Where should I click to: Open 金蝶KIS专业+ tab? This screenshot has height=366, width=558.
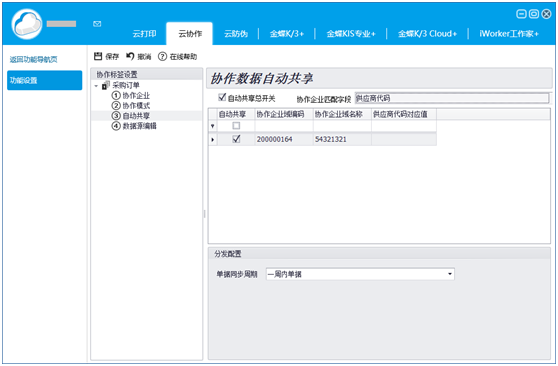[x=351, y=34]
